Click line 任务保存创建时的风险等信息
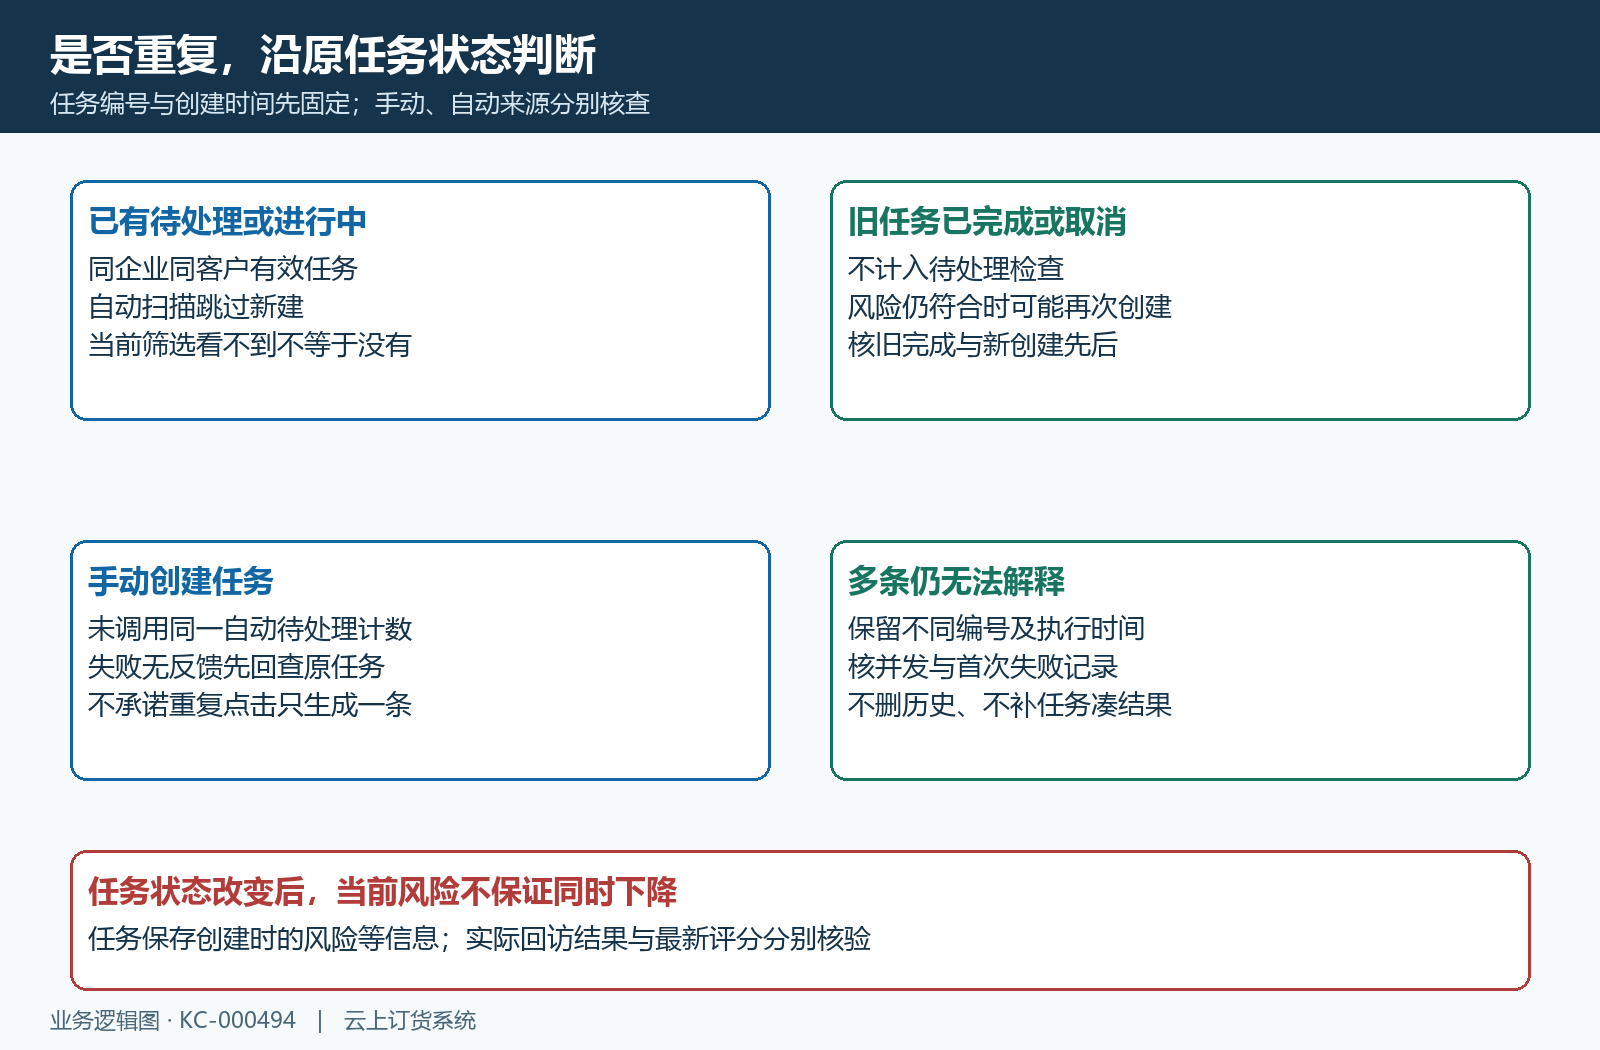 pos(263,939)
